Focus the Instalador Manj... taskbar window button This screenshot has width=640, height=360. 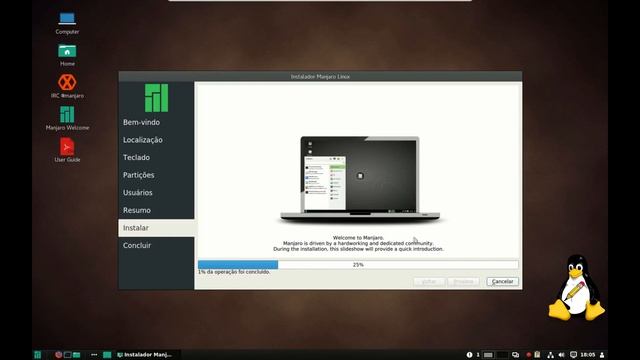(x=148, y=355)
